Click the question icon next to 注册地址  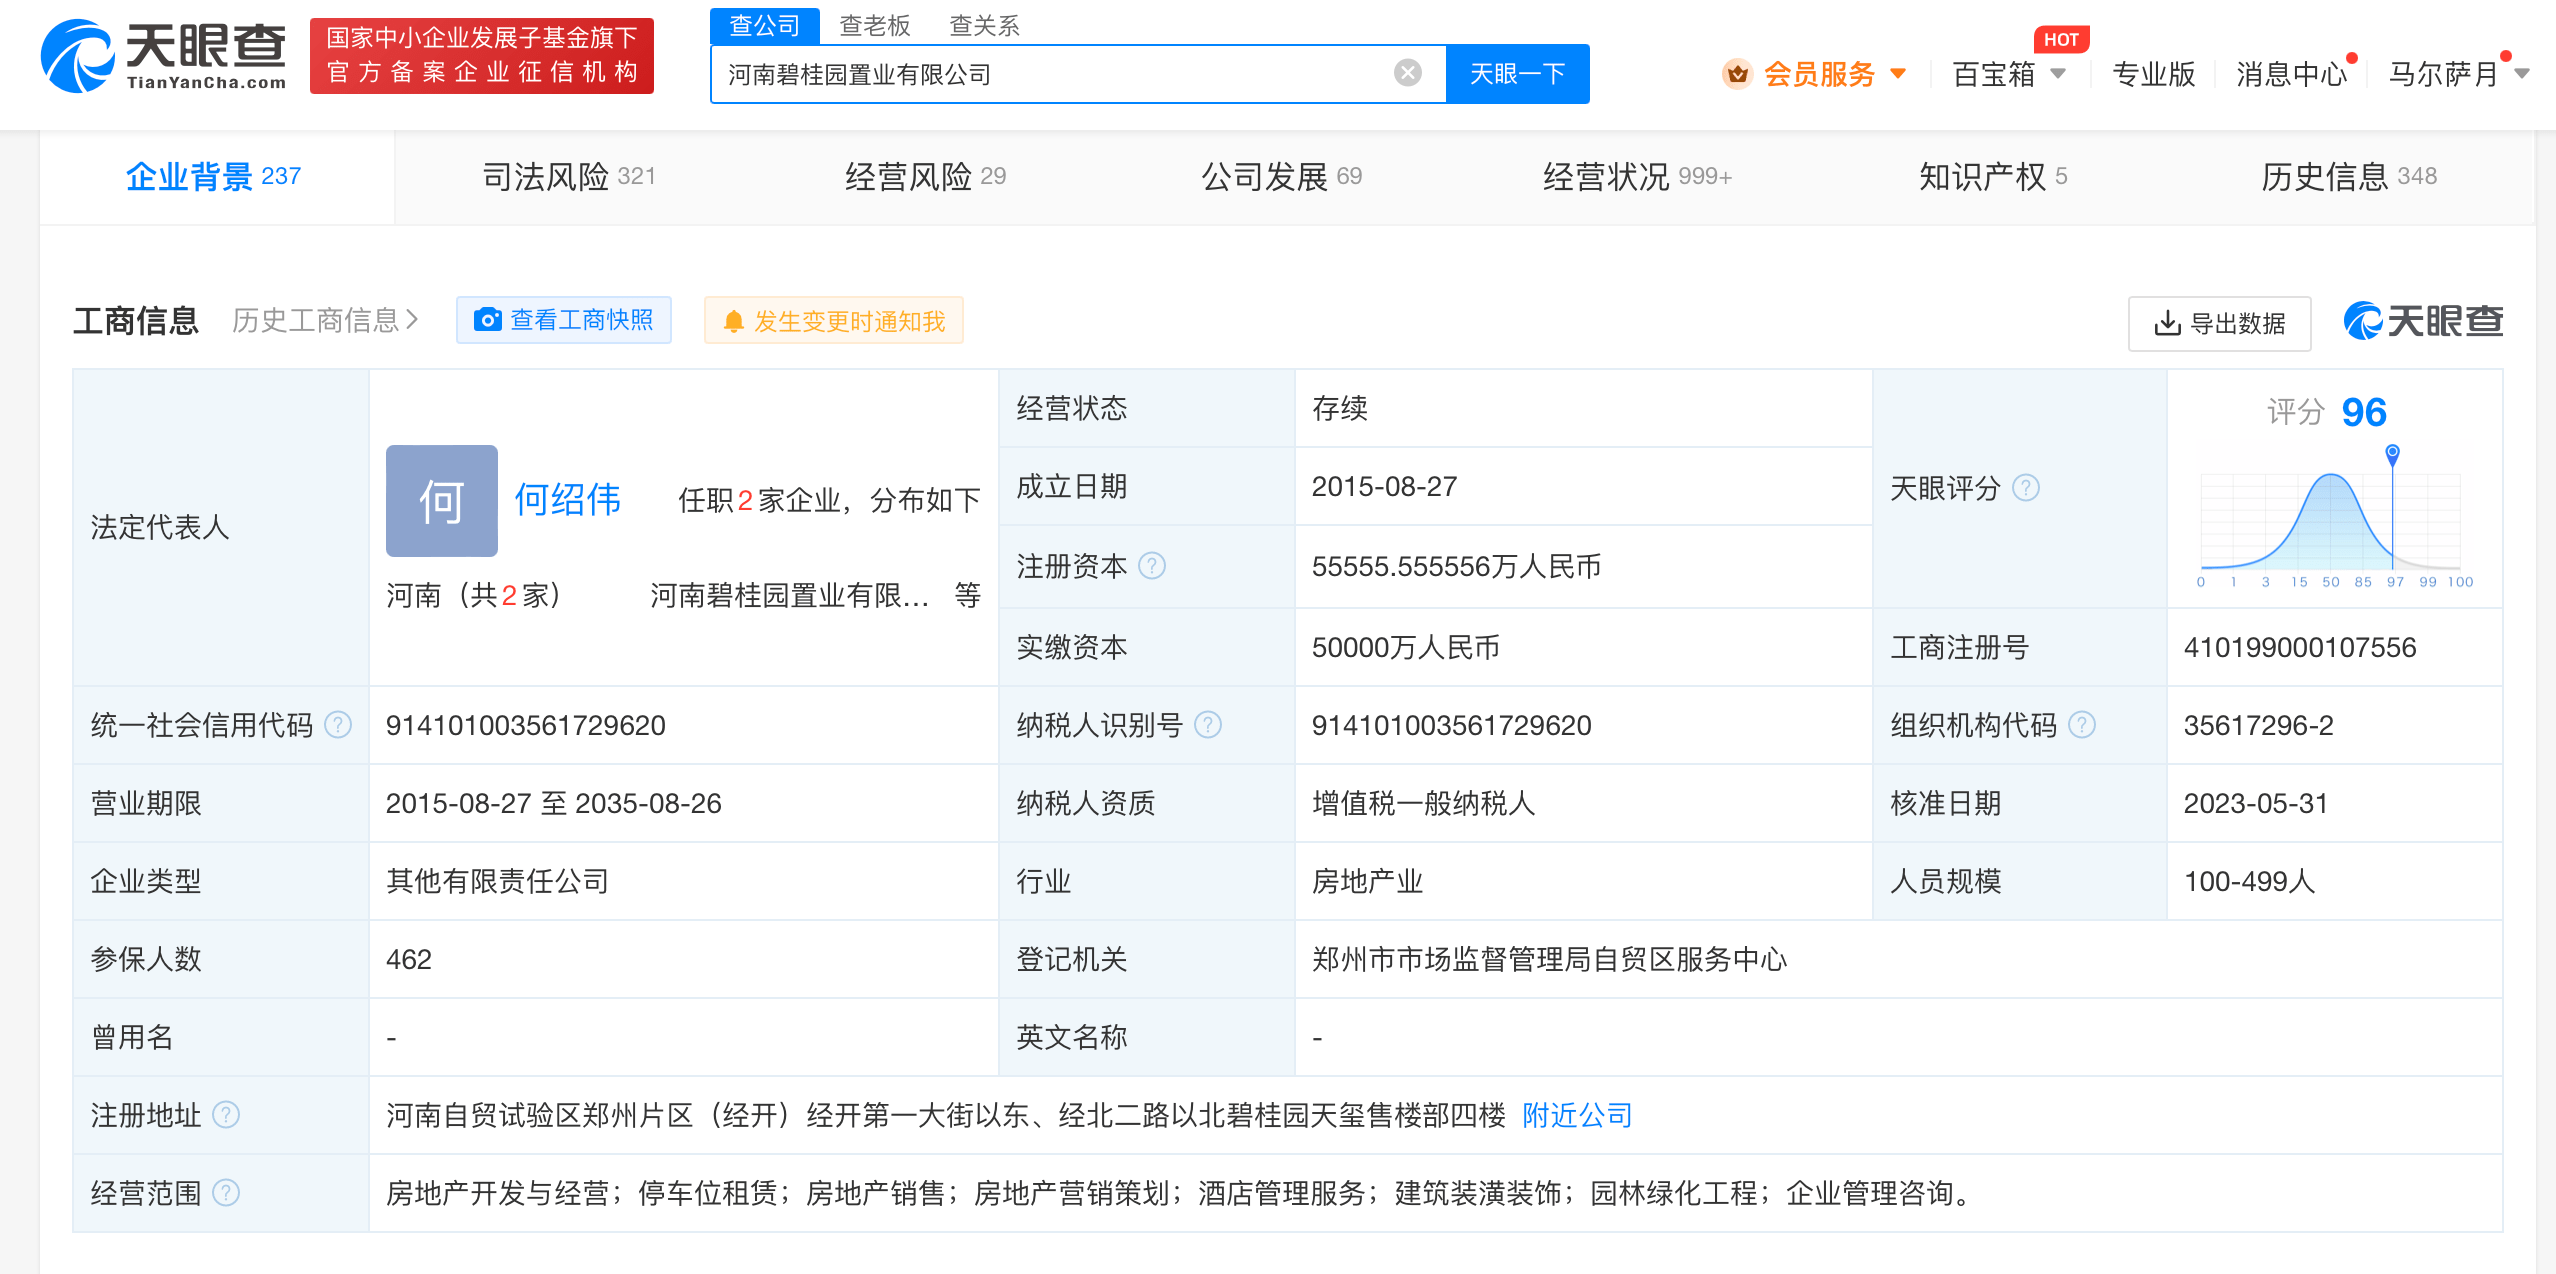227,1115
